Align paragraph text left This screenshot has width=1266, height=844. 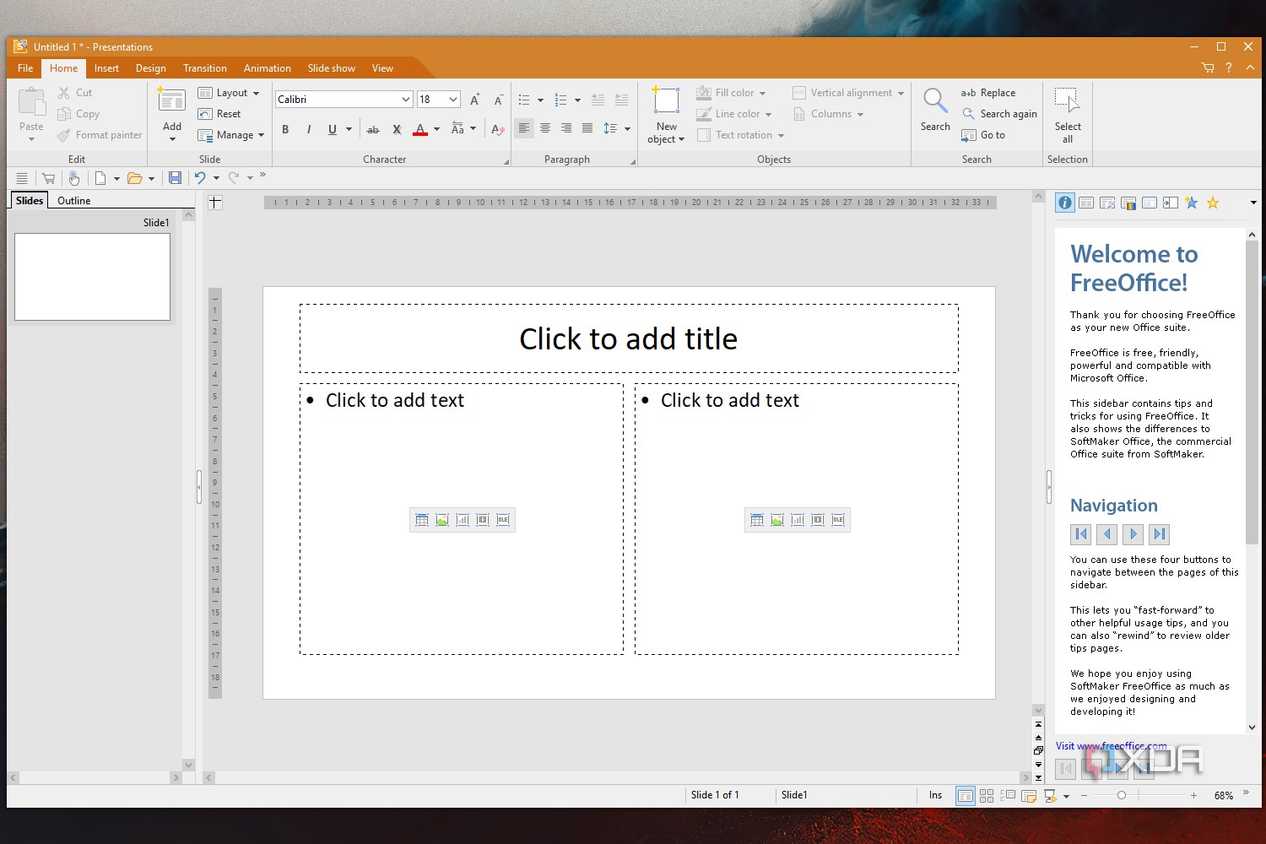coord(523,128)
